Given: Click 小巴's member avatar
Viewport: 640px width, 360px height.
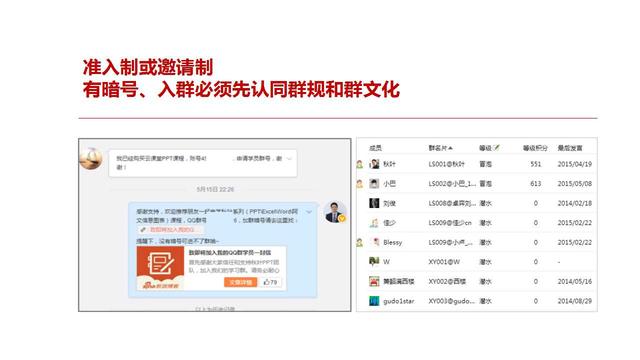Looking at the screenshot, I should [x=374, y=184].
